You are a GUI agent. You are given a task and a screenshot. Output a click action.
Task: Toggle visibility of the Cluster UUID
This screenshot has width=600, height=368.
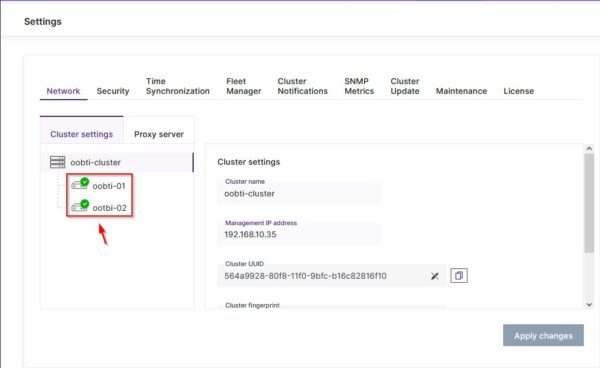tap(435, 276)
